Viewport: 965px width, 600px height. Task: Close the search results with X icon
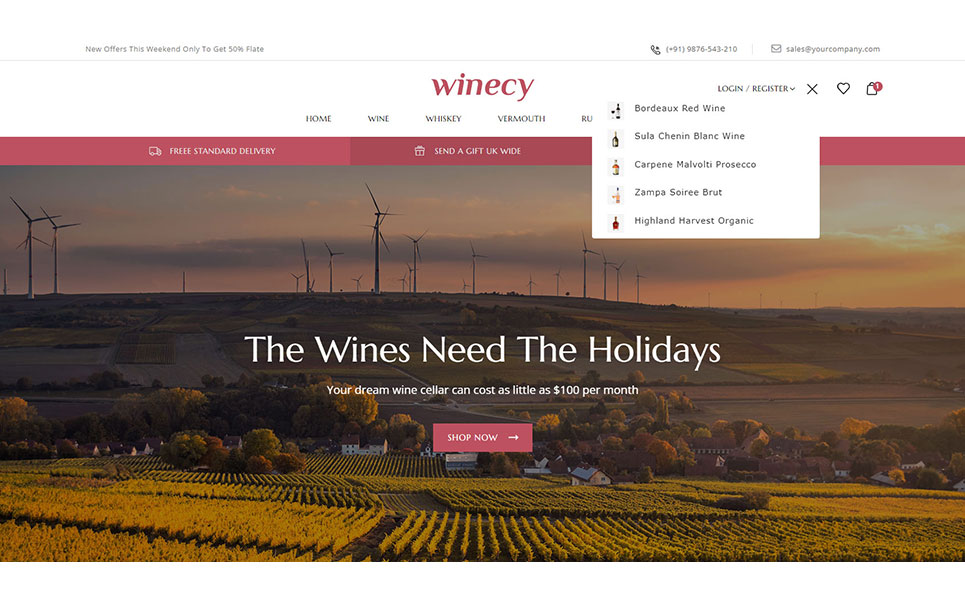click(812, 89)
